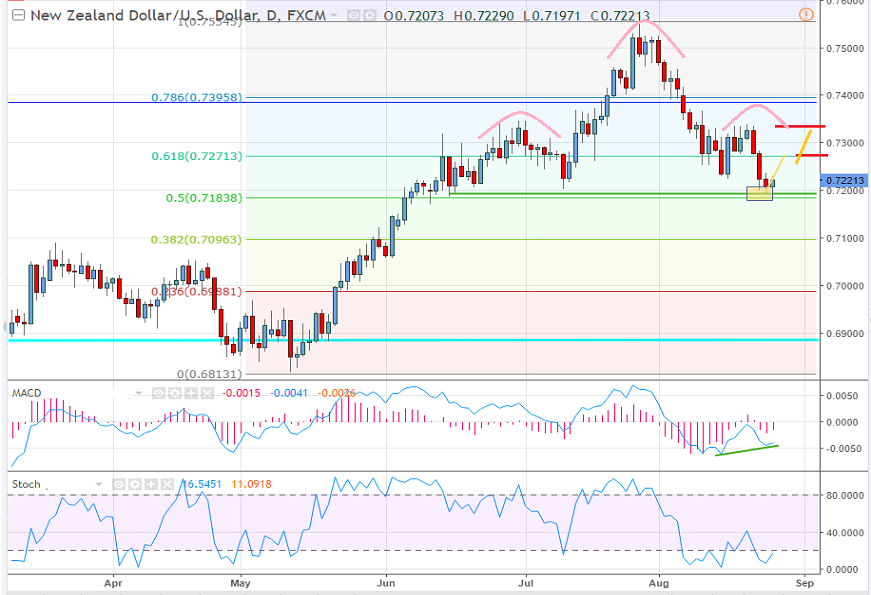Image resolution: width=871 pixels, height=595 pixels.
Task: Open Stoch indicator settings gear
Action: (x=135, y=484)
